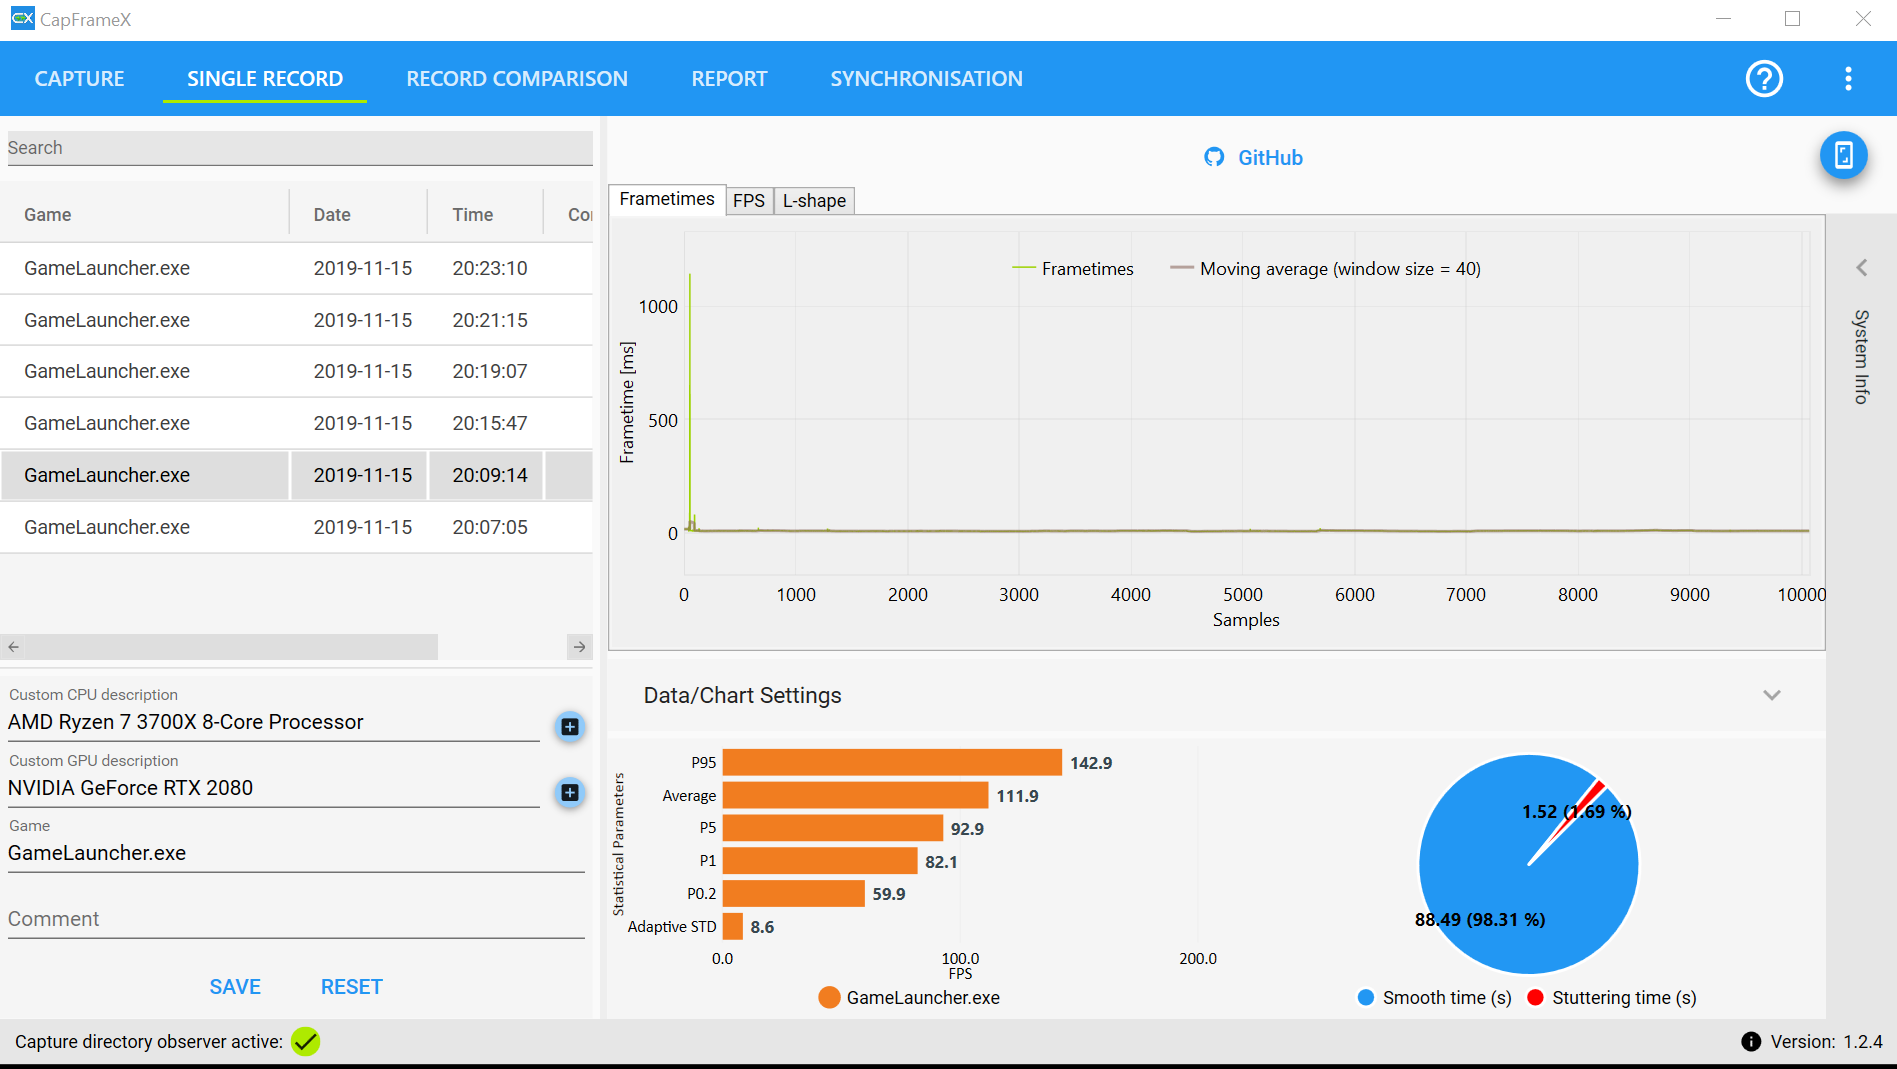Viewport: 1897px width, 1069px height.
Task: Select the record captured at 20:07:05
Action: pyautogui.click(x=296, y=527)
